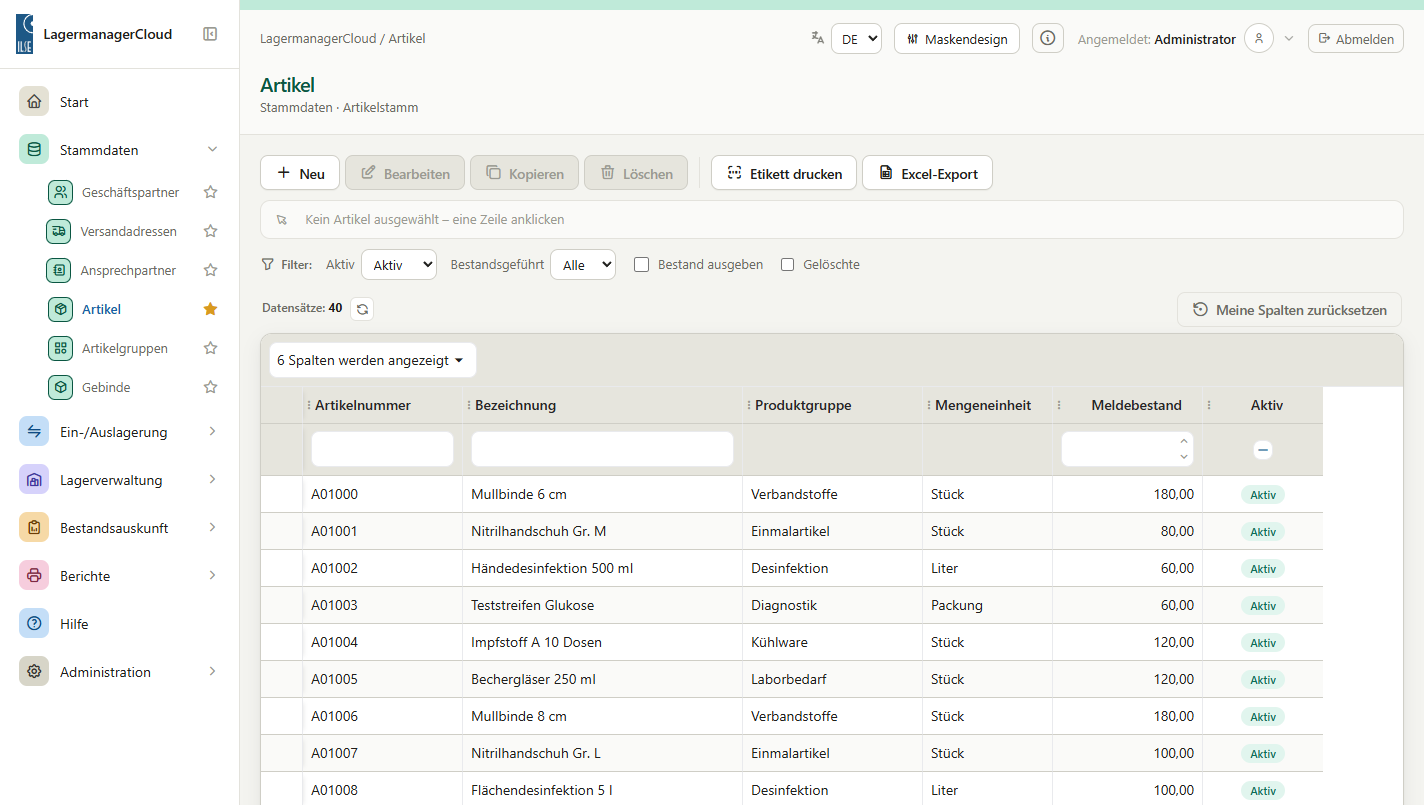Open the Aktiv filter dropdown

[x=399, y=265]
